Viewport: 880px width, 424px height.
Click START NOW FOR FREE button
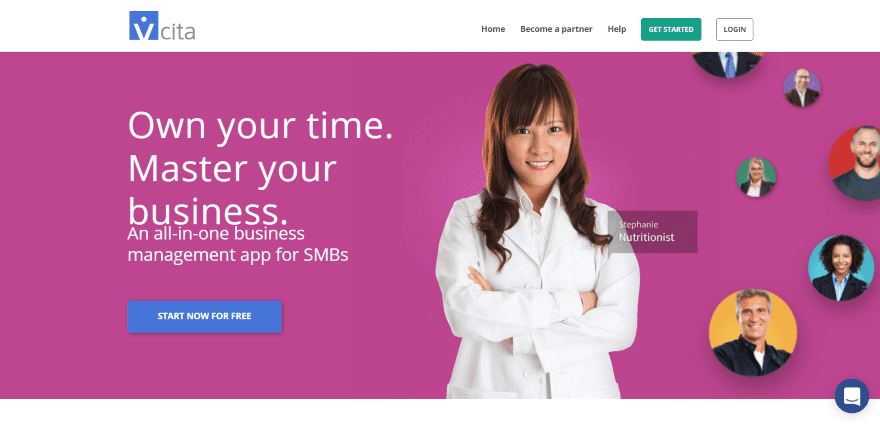pyautogui.click(x=204, y=316)
